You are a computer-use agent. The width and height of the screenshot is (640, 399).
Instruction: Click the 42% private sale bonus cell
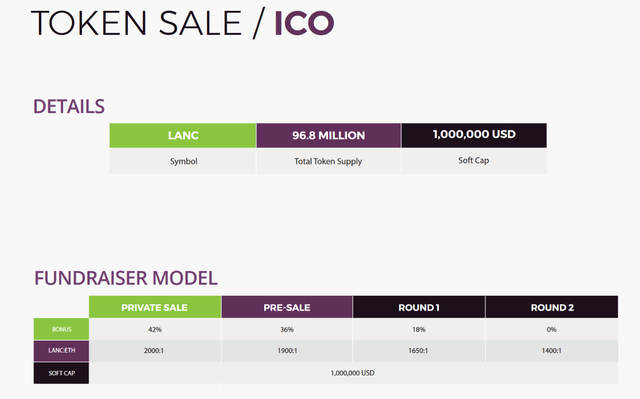click(x=155, y=329)
